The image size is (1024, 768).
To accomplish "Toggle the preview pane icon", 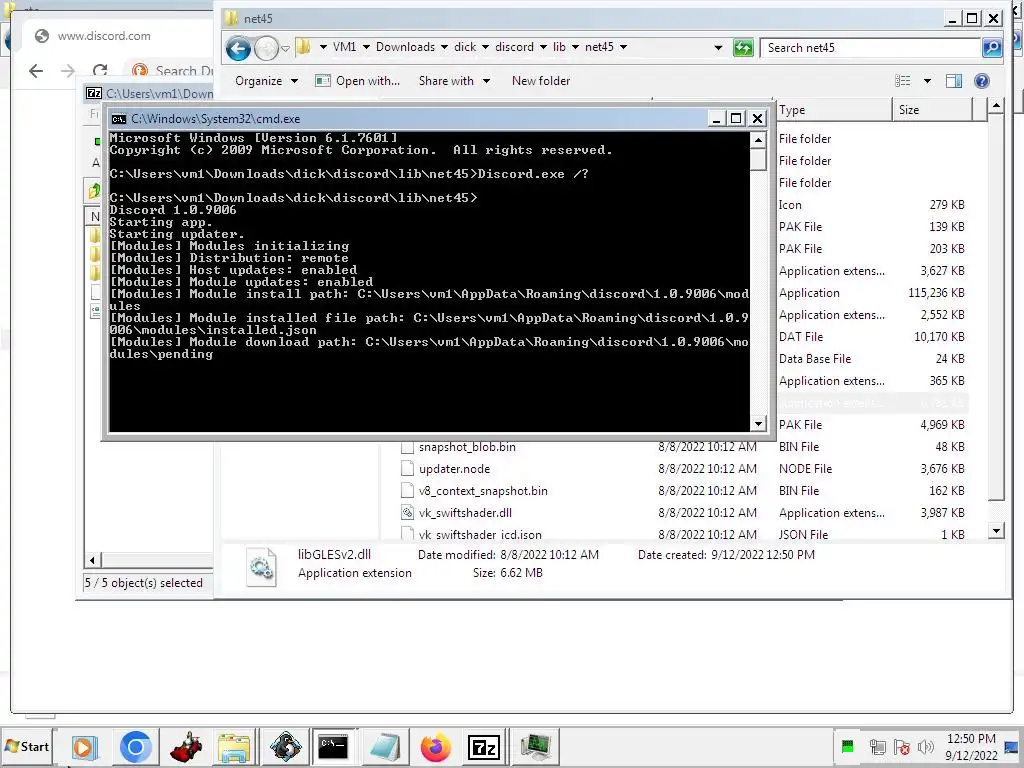I will [954, 81].
